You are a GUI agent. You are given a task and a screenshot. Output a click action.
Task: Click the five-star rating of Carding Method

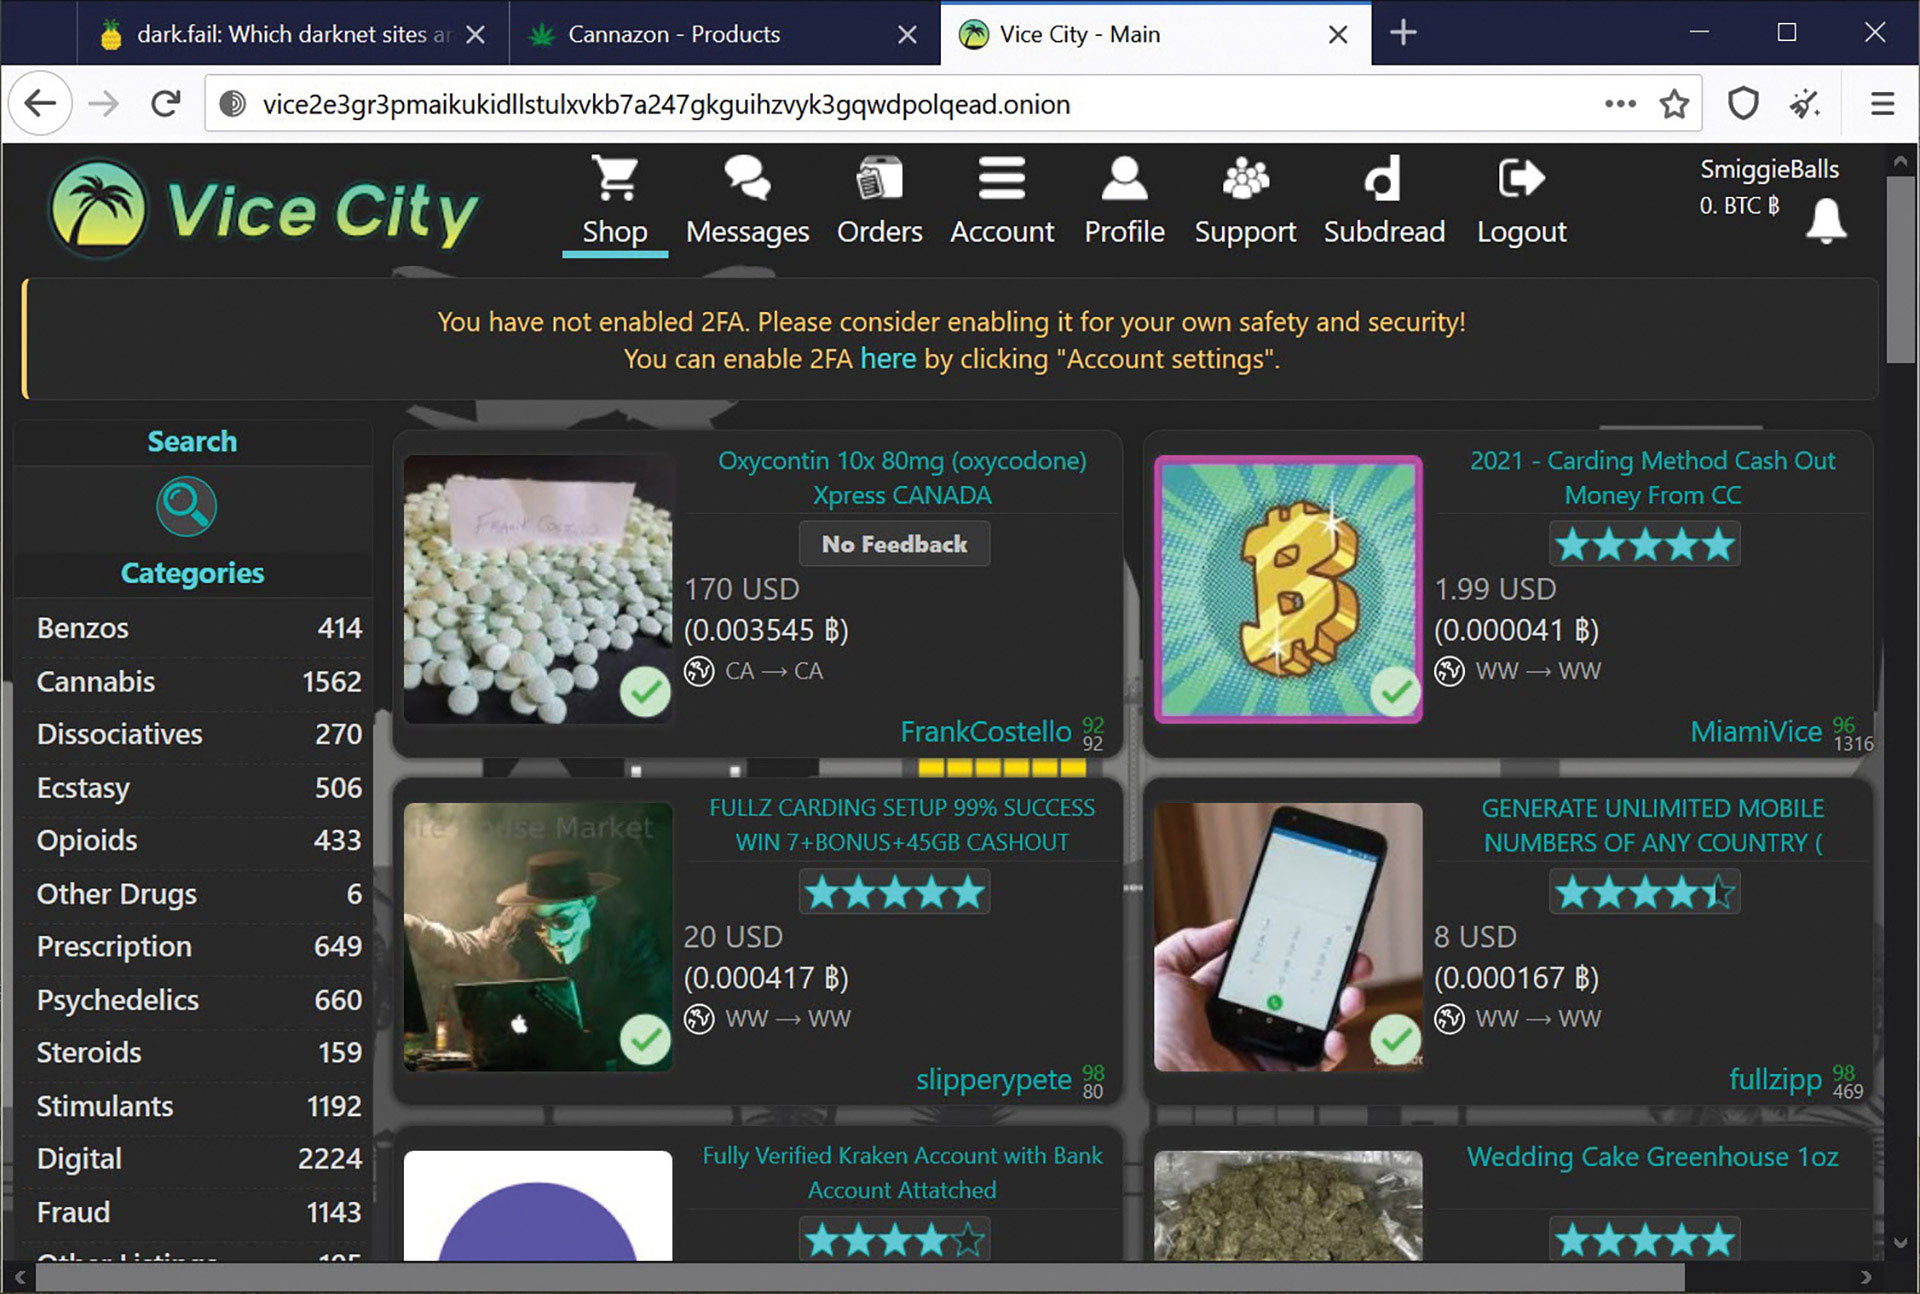1644,544
